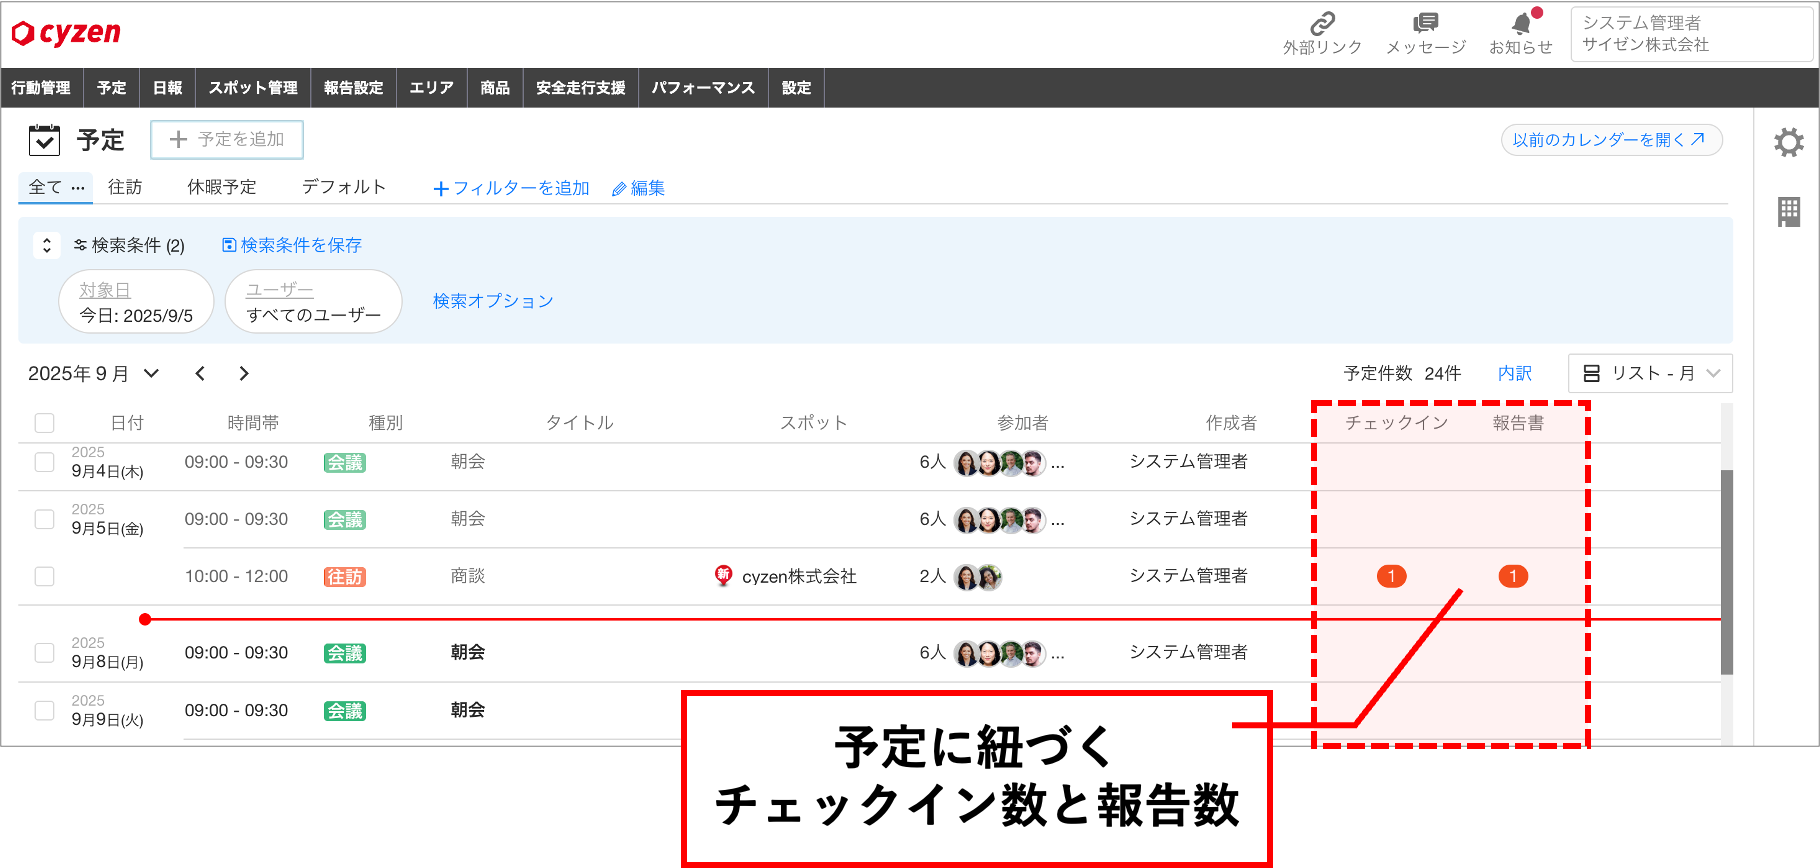Click the 予定を追加 button
This screenshot has height=868, width=1820.
tap(227, 139)
